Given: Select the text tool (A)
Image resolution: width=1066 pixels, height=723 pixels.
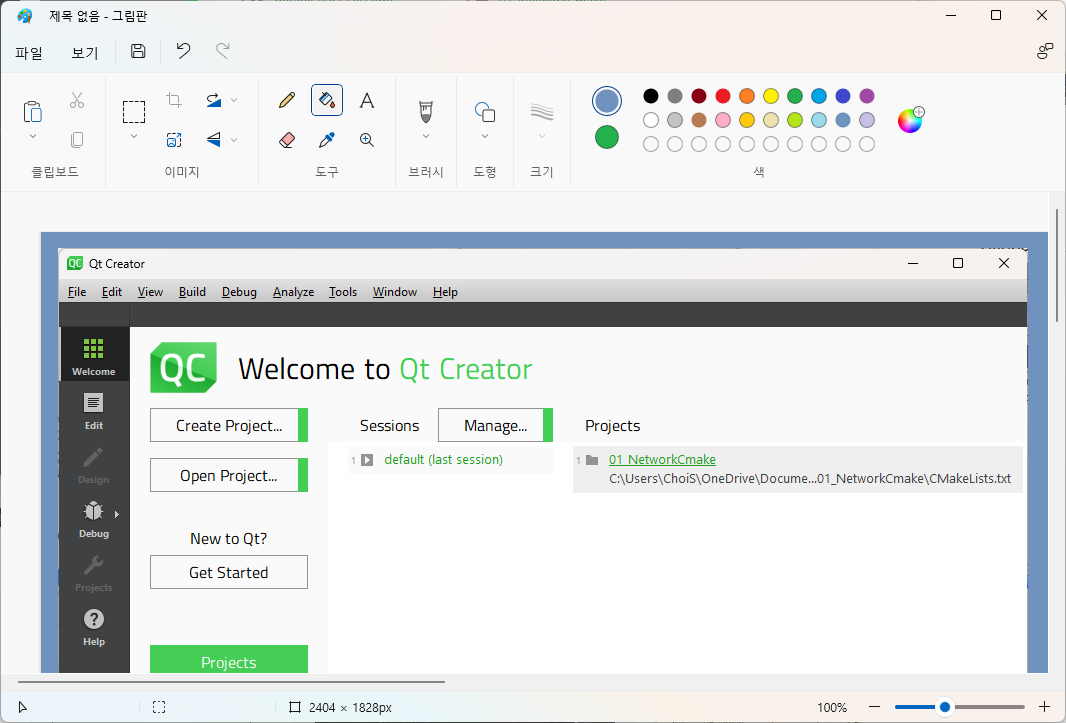Looking at the screenshot, I should (x=367, y=101).
